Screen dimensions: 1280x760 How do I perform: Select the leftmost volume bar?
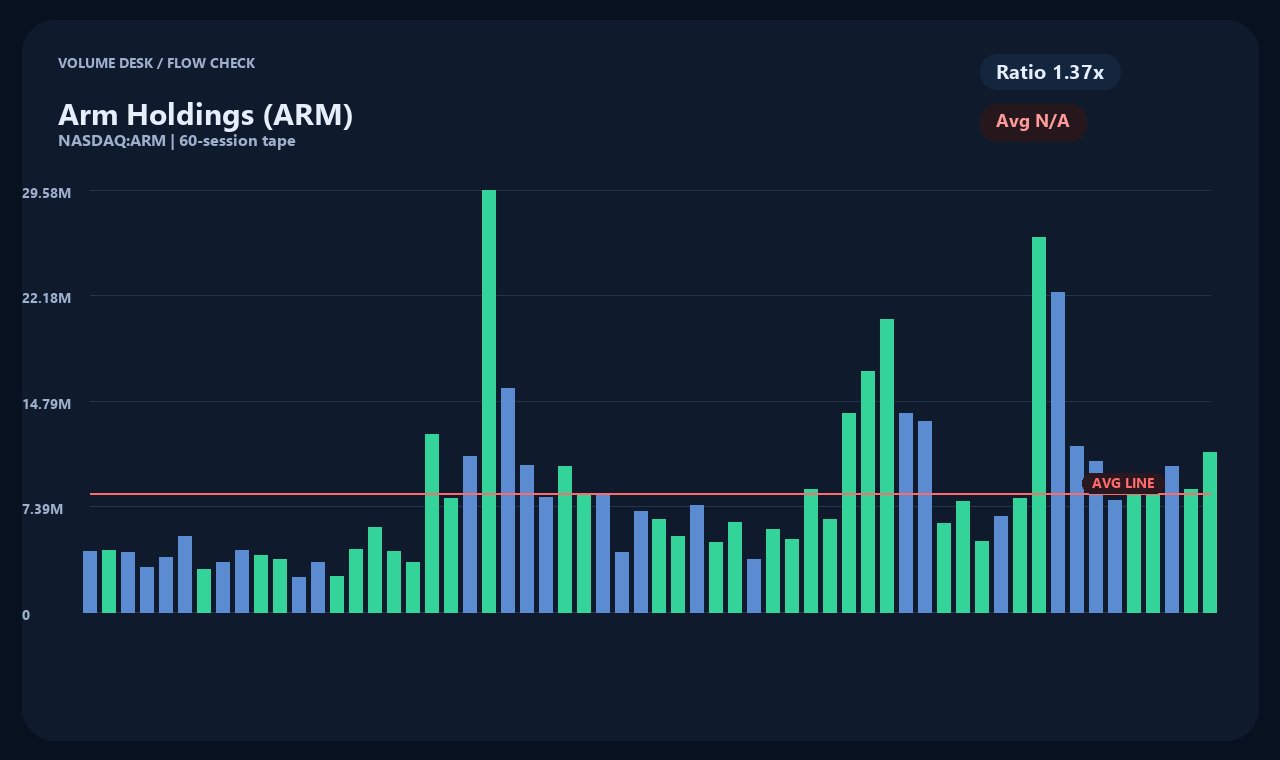click(90, 582)
